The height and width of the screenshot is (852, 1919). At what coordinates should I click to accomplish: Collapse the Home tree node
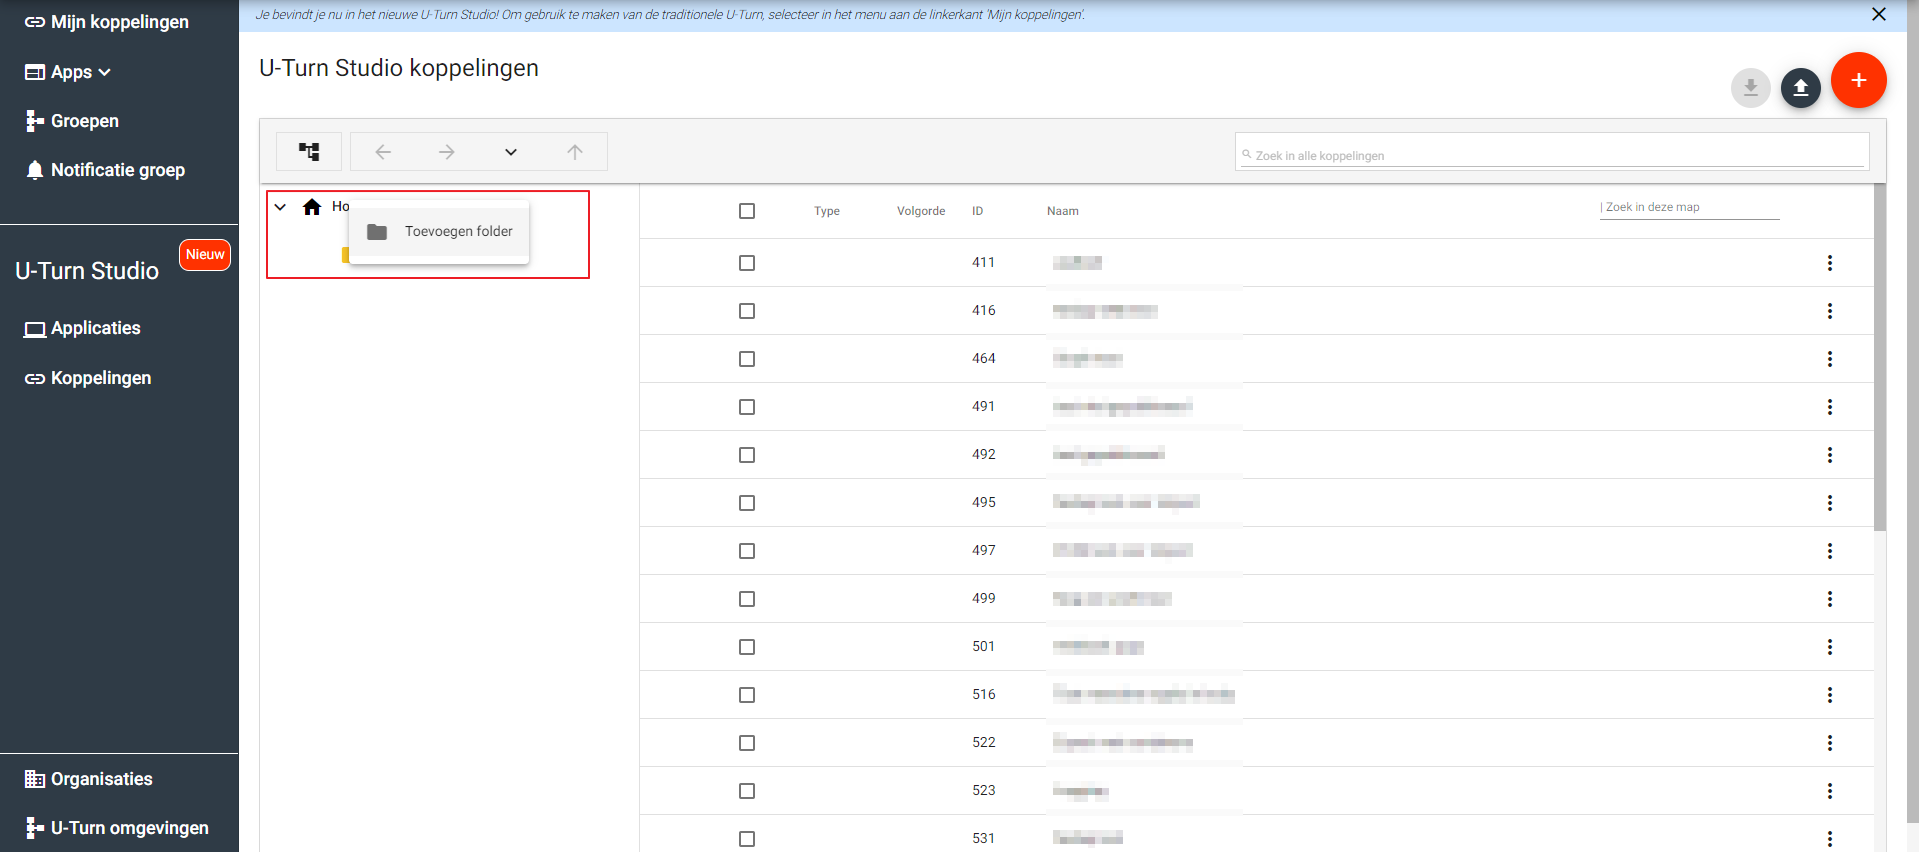281,207
